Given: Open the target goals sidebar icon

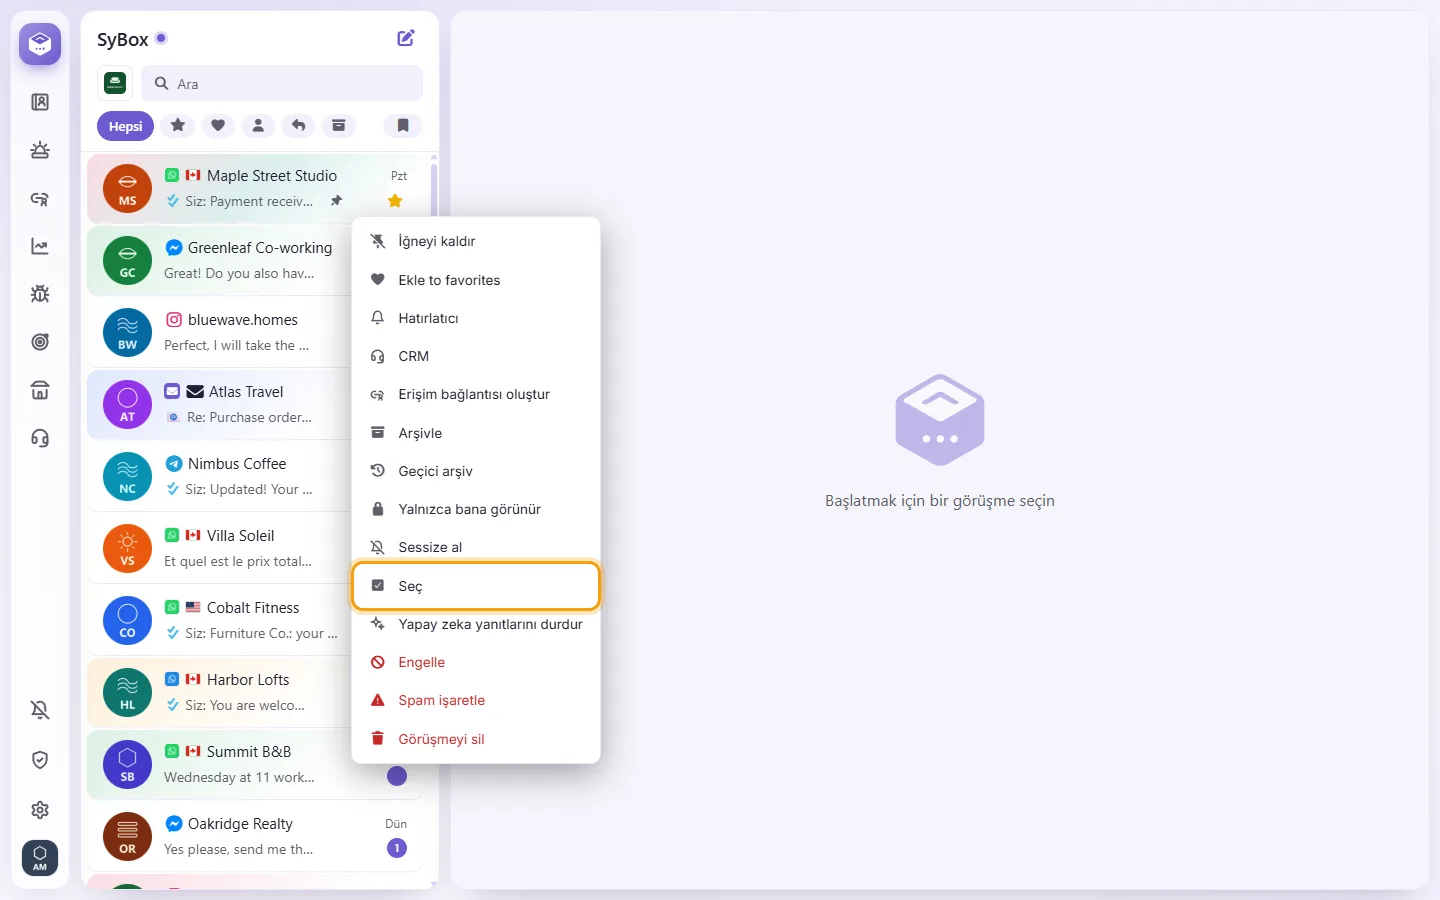Looking at the screenshot, I should 40,342.
